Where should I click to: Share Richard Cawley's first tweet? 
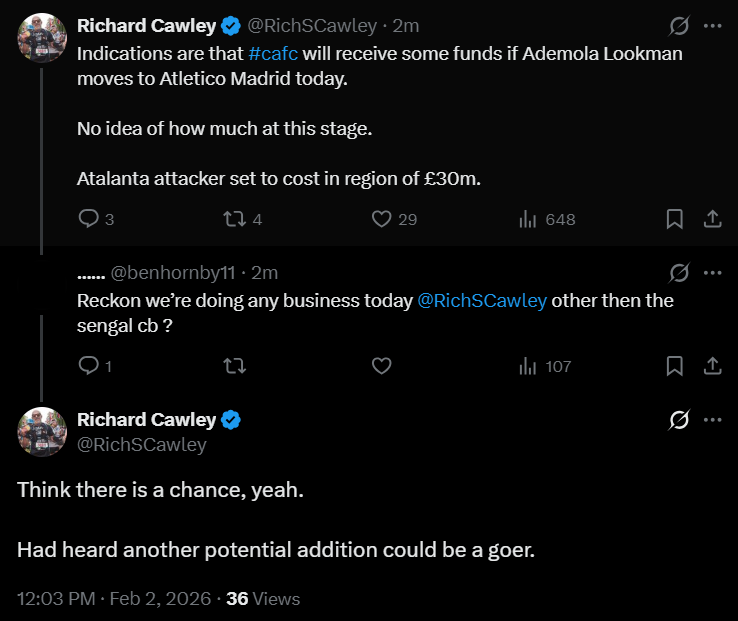[713, 219]
